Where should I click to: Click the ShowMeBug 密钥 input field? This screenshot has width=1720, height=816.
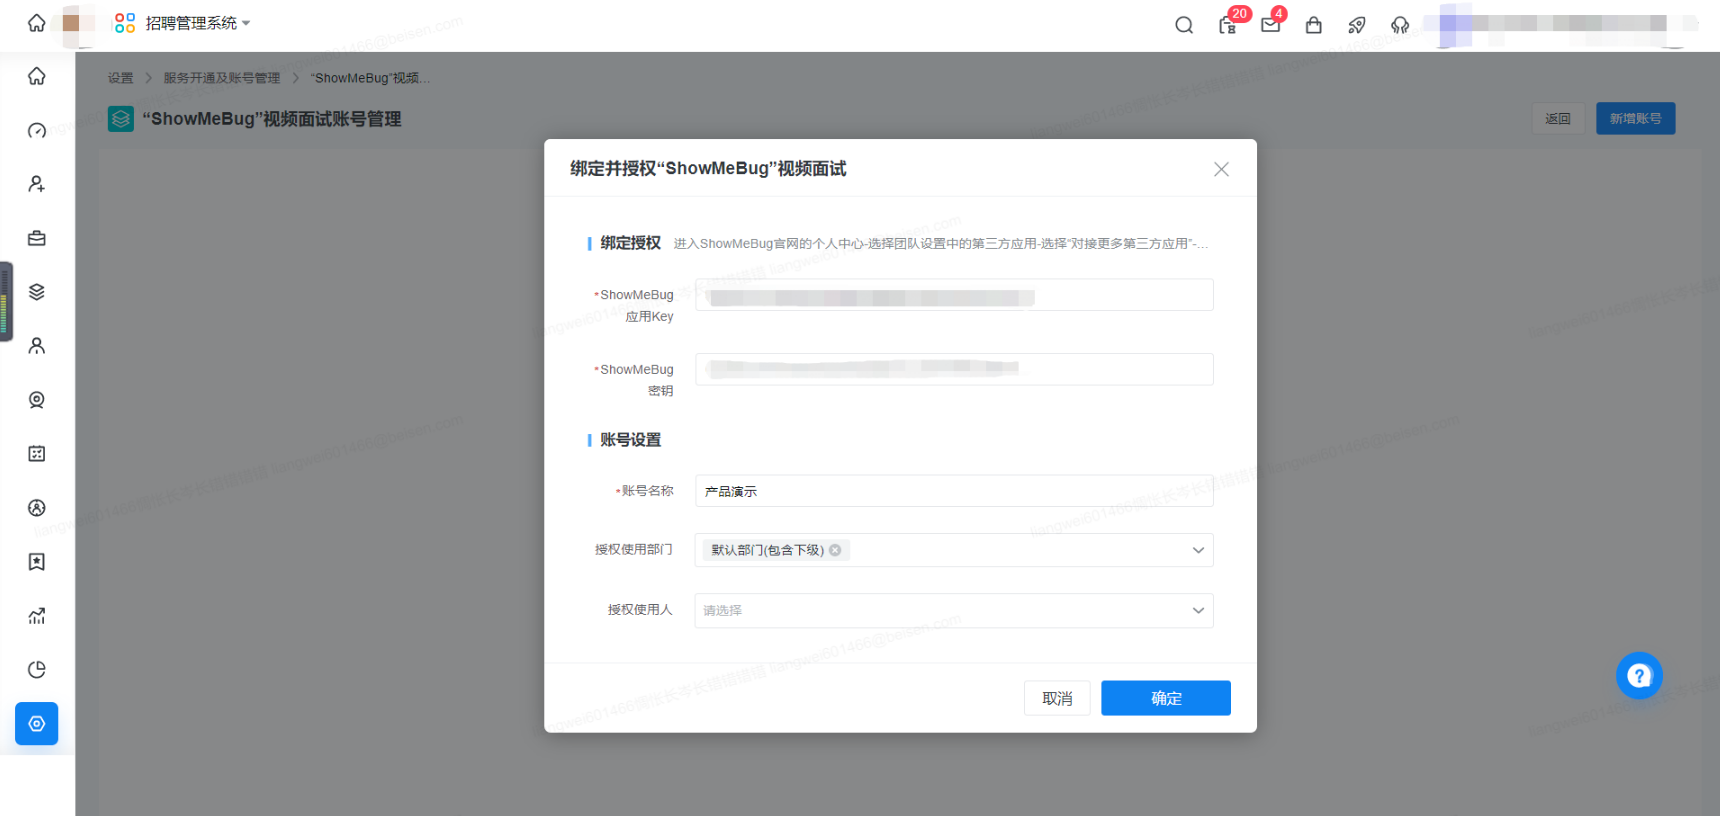(954, 369)
